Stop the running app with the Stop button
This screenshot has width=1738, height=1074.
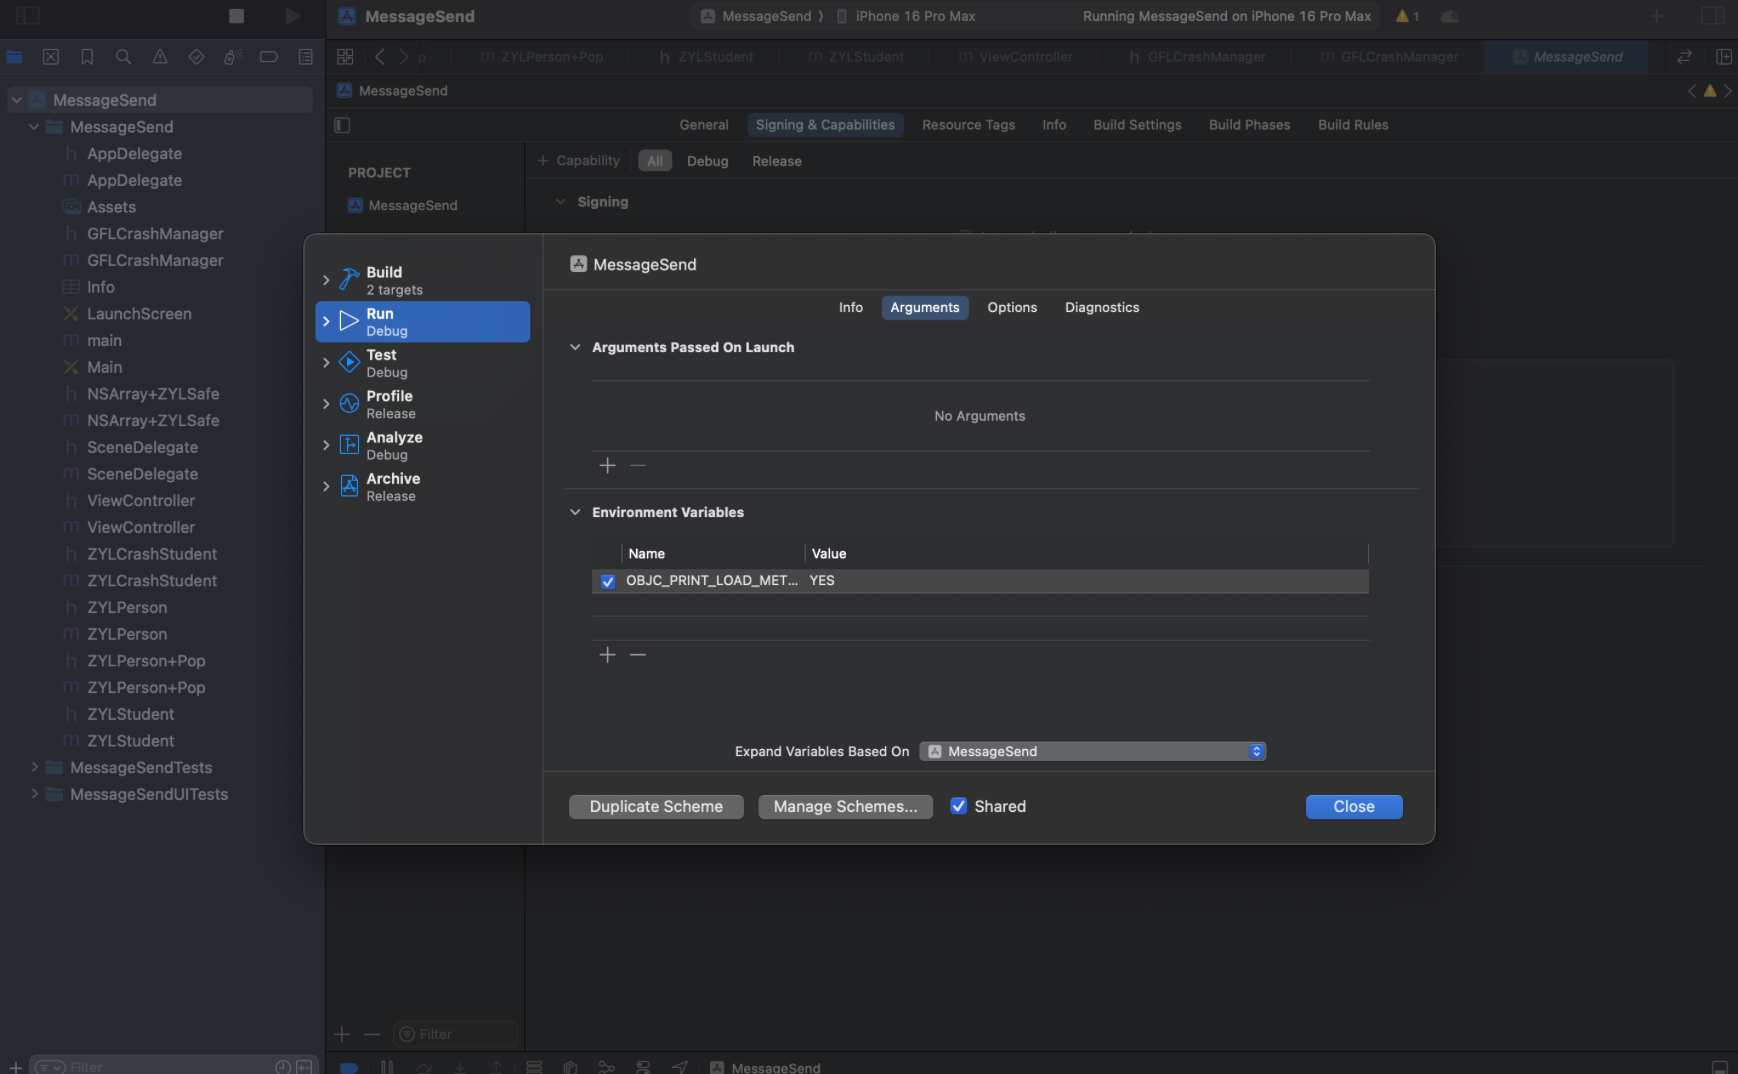236,16
